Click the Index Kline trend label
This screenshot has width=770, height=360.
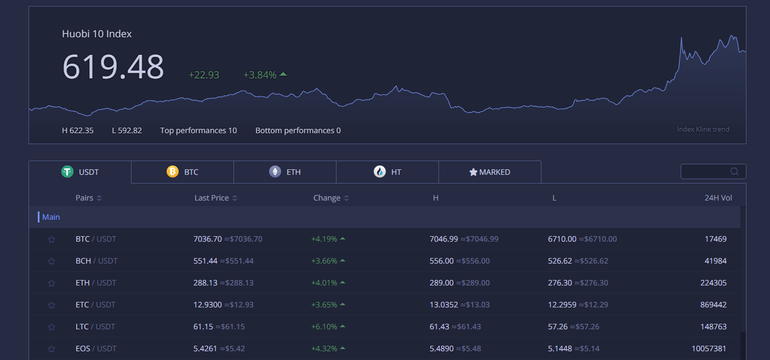click(703, 130)
